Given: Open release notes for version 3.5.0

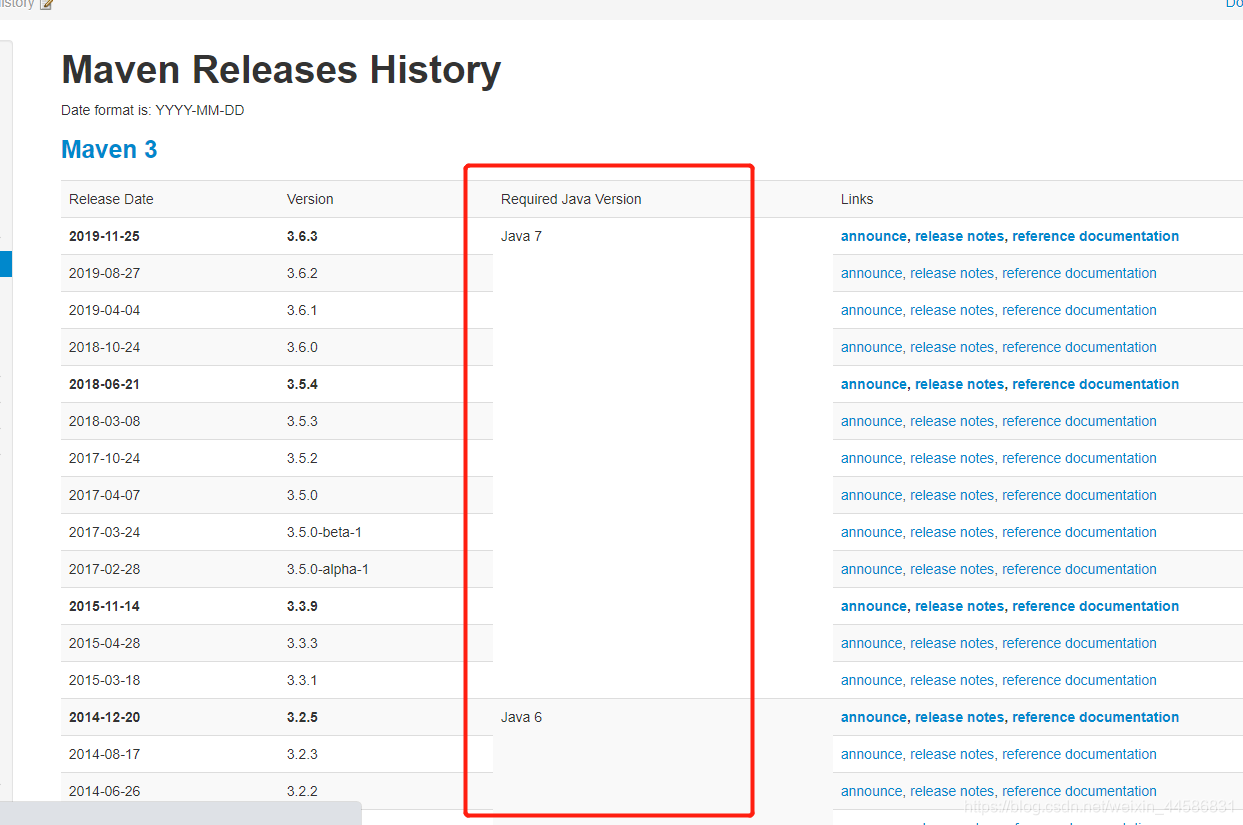Looking at the screenshot, I should [x=952, y=496].
